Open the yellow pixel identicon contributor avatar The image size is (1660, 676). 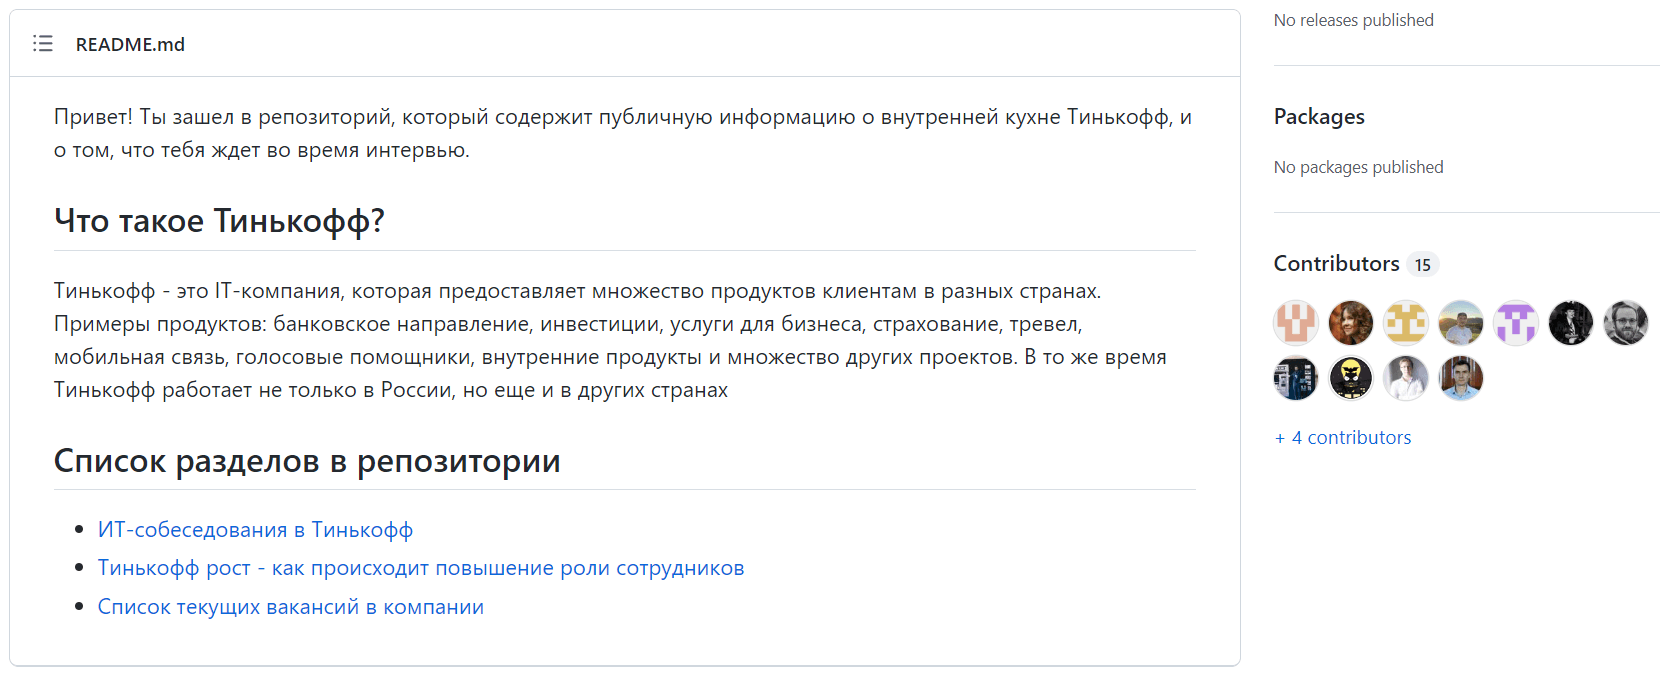pos(1406,323)
